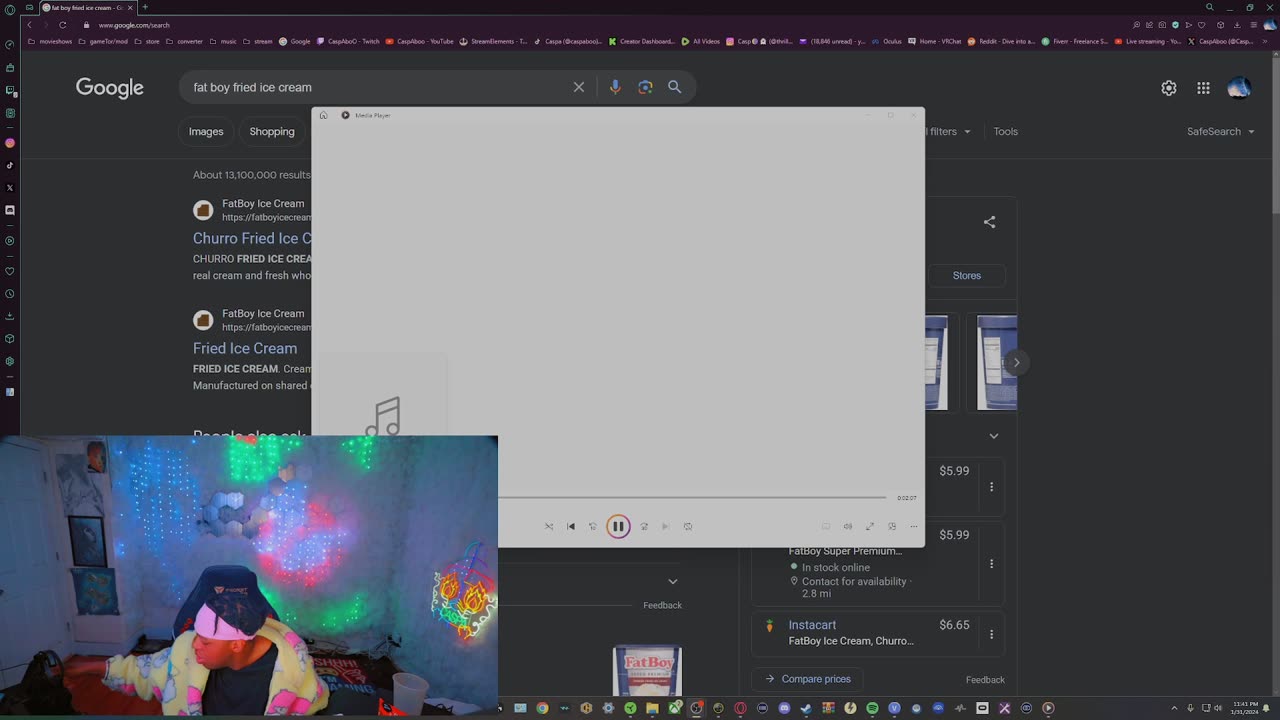Open the Instacart store link
1280x720 pixels.
812,625
